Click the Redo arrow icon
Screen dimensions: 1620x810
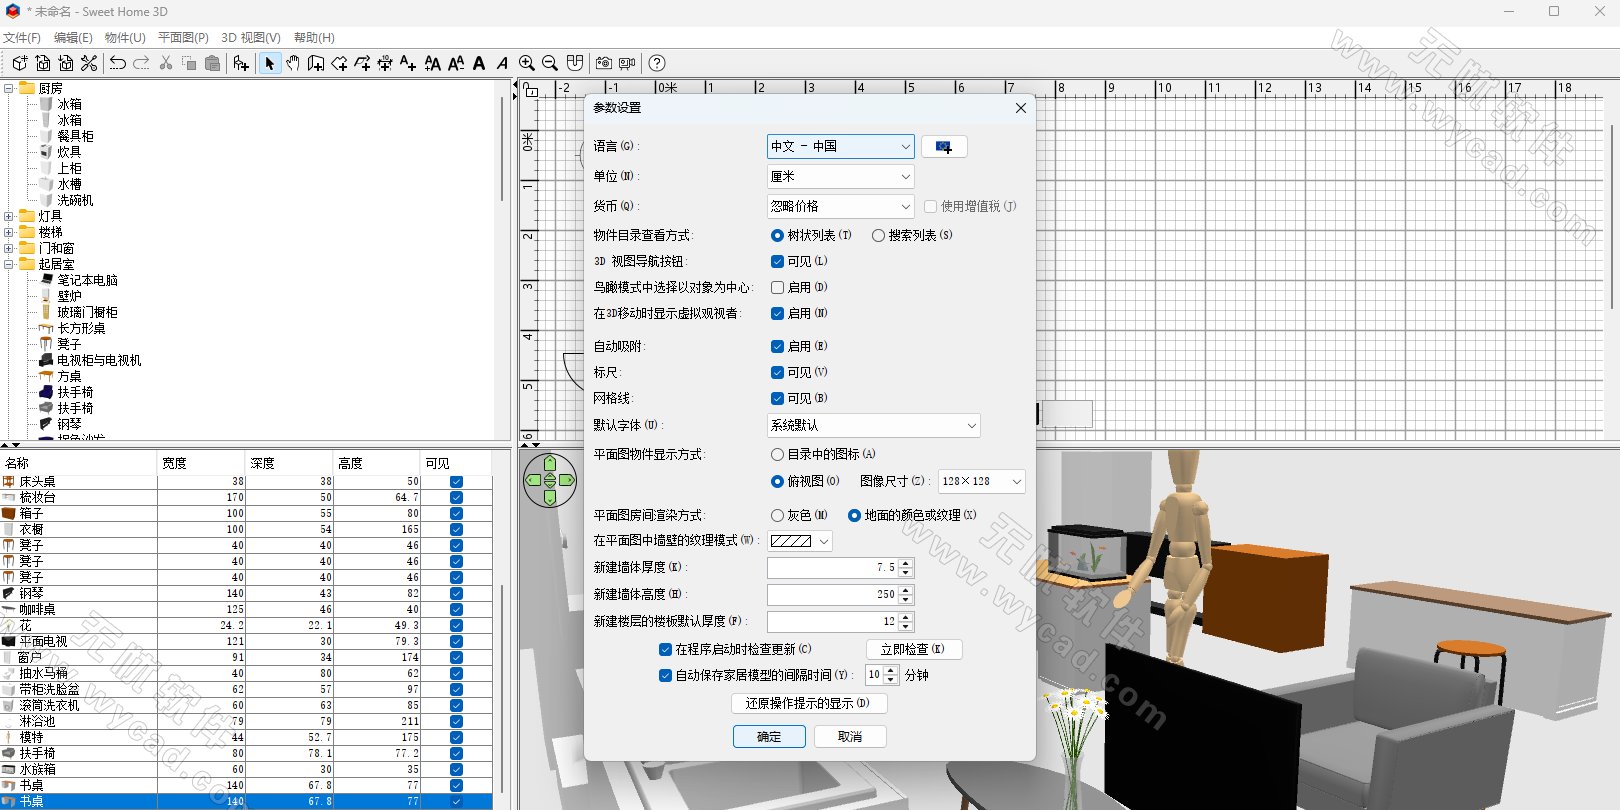coord(141,63)
